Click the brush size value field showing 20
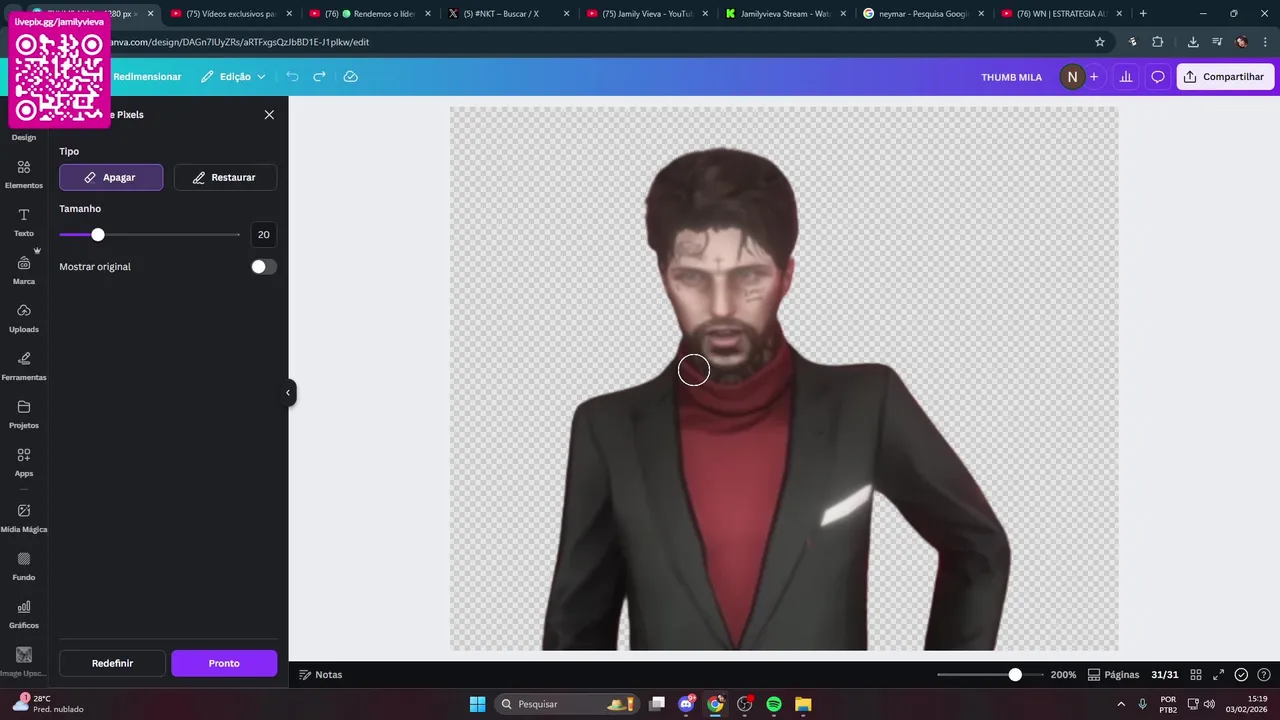Image resolution: width=1280 pixels, height=720 pixels. (263, 235)
